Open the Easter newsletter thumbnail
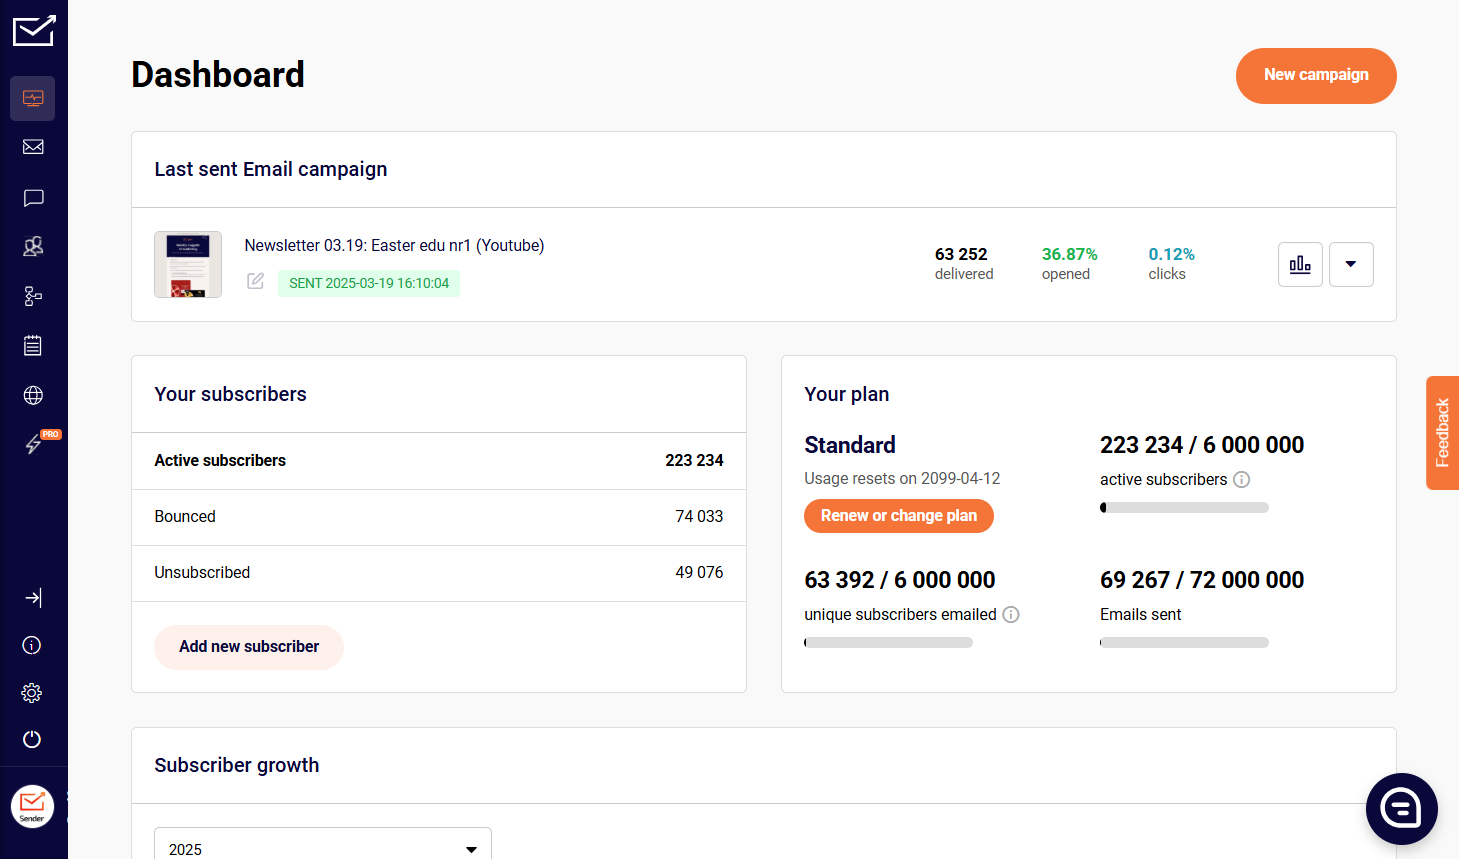1459x859 pixels. click(x=187, y=264)
